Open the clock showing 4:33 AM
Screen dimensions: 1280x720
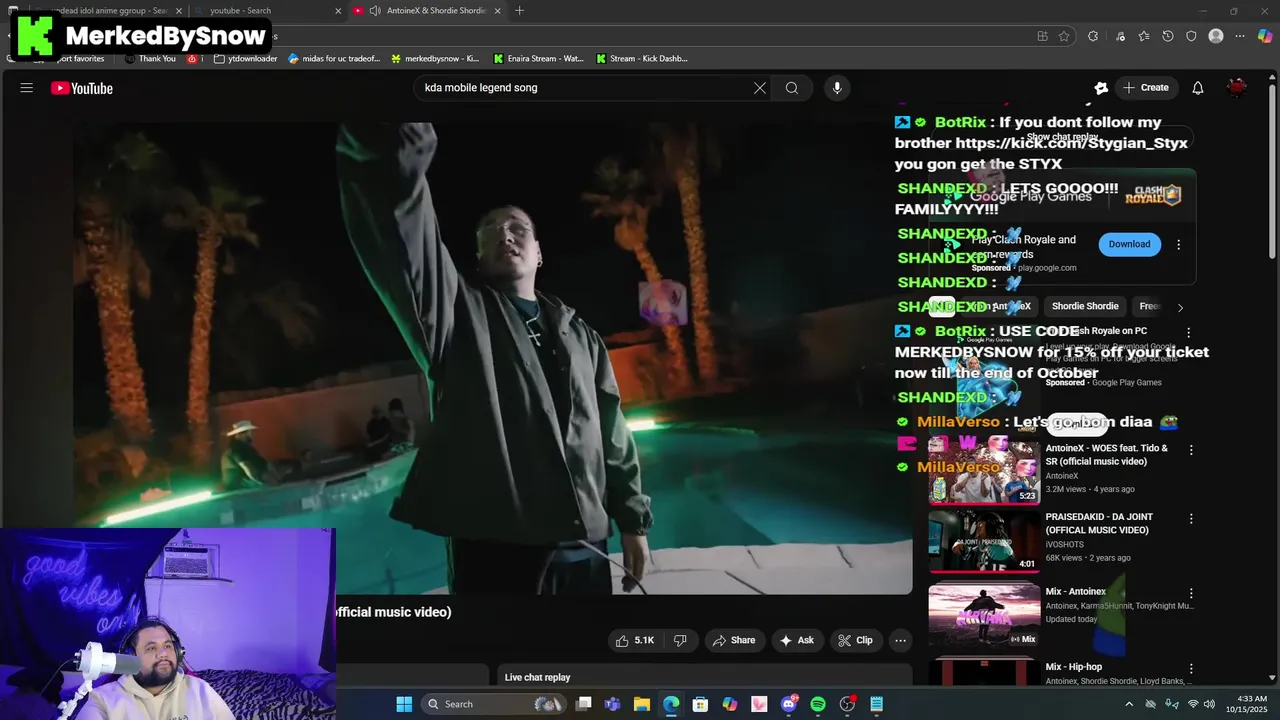pos(1252,704)
